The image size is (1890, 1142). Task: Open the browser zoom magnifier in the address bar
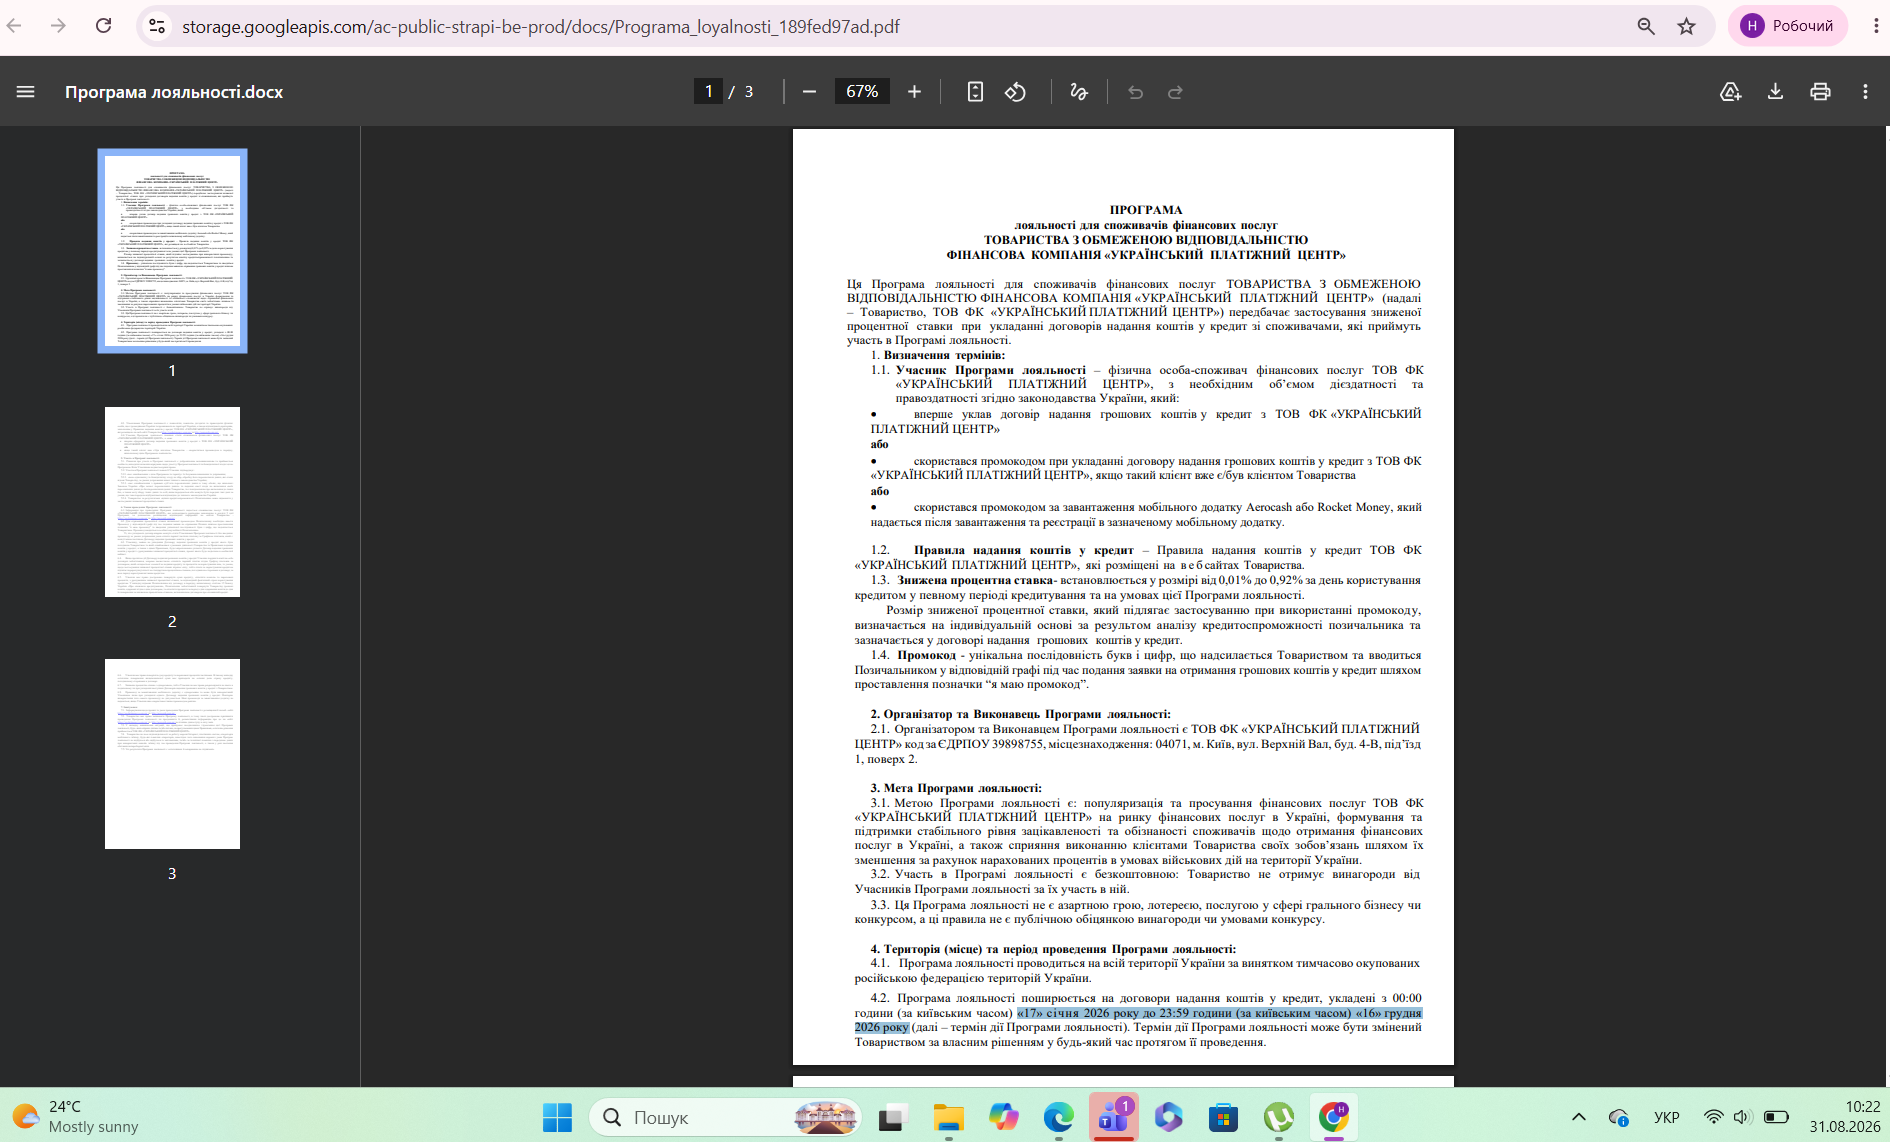point(1646,26)
